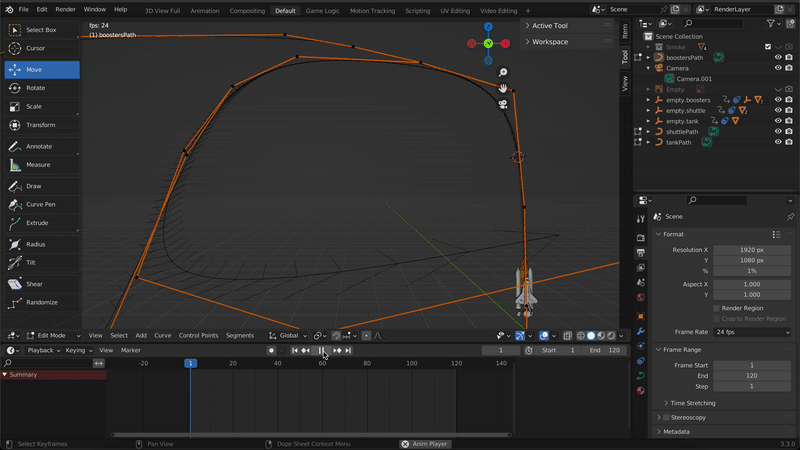Click the frame 1 playhead marker

pos(190,363)
